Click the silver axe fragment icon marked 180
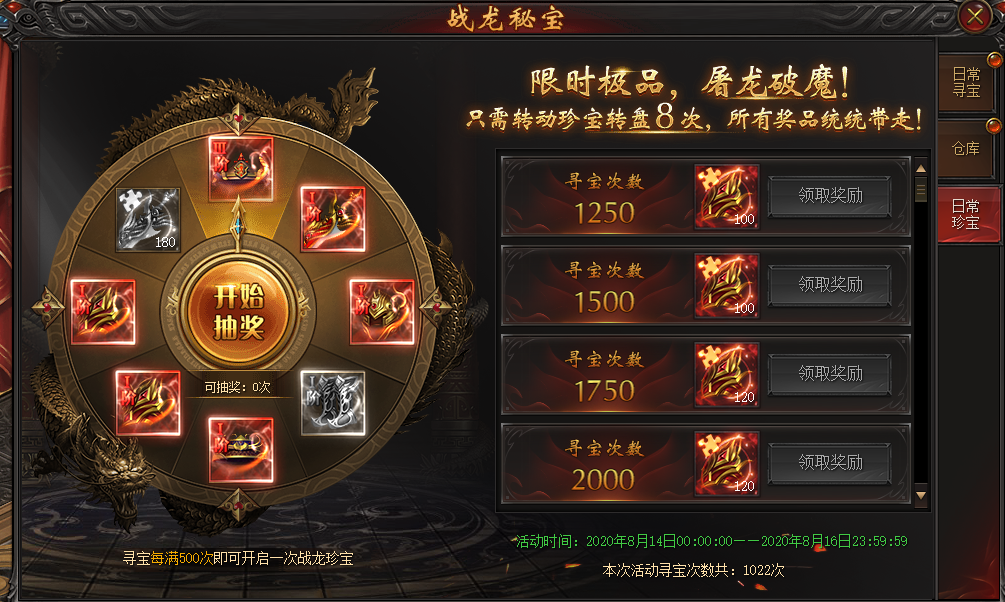Screen dimensions: 1005x602 pos(148,219)
